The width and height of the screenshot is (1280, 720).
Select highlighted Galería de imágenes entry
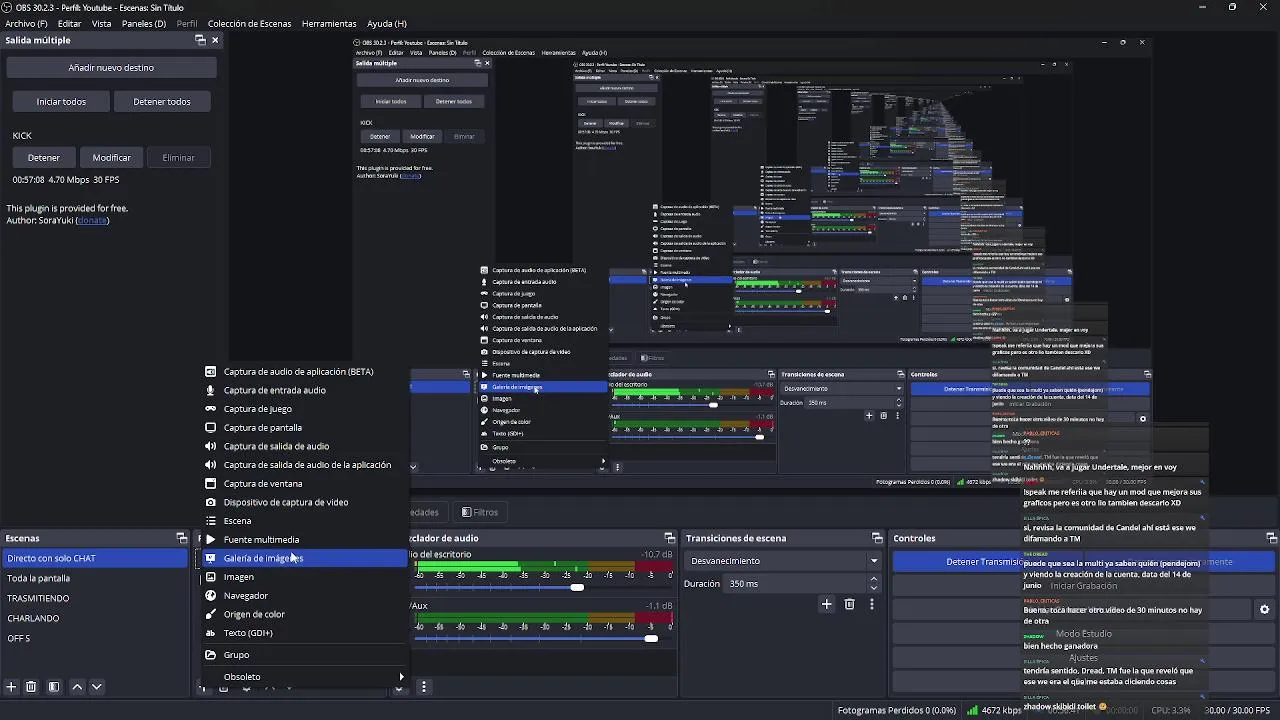pyautogui.click(x=304, y=558)
